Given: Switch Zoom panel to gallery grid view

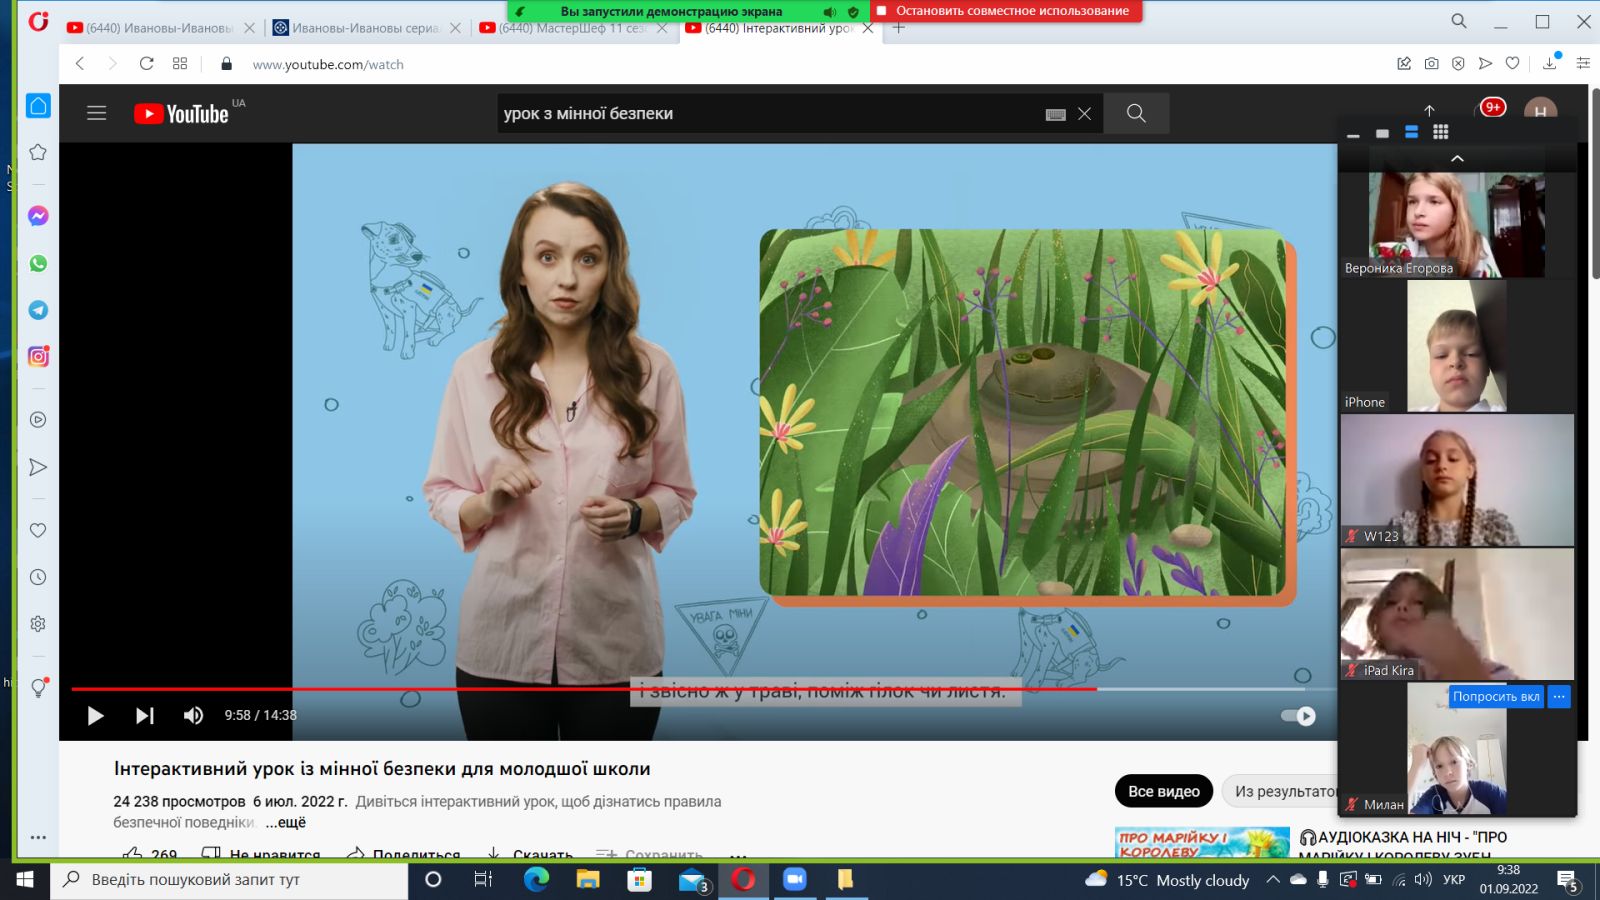Looking at the screenshot, I should click(1440, 132).
